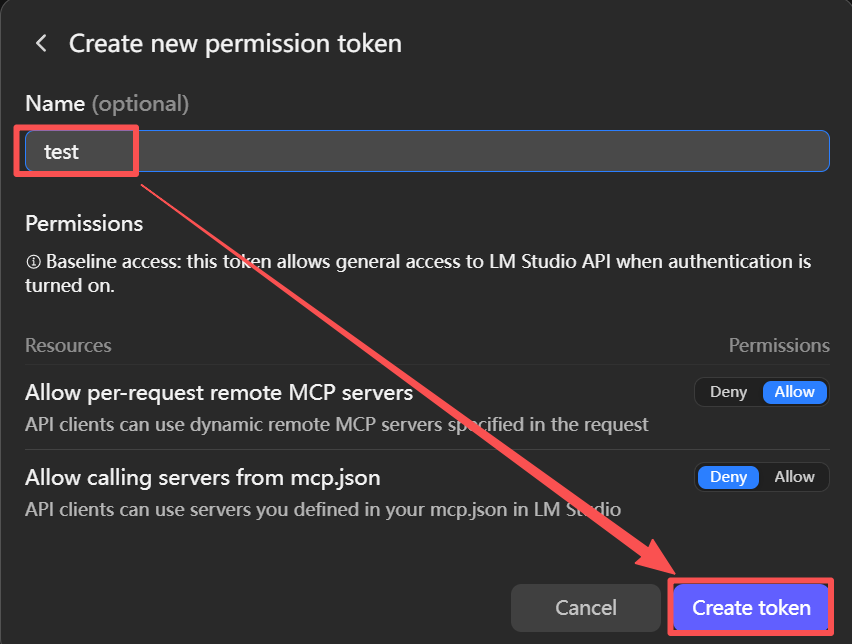The width and height of the screenshot is (852, 644).
Task: Click 'Allow calling servers from mcp.json' title
Action: [x=203, y=478]
